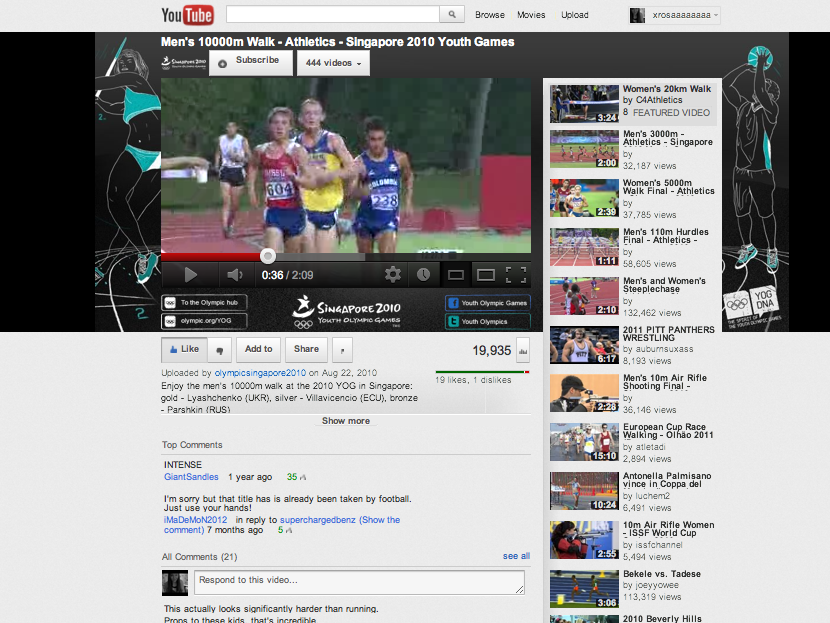Click the search magnifier button
The image size is (830, 623).
click(x=452, y=14)
